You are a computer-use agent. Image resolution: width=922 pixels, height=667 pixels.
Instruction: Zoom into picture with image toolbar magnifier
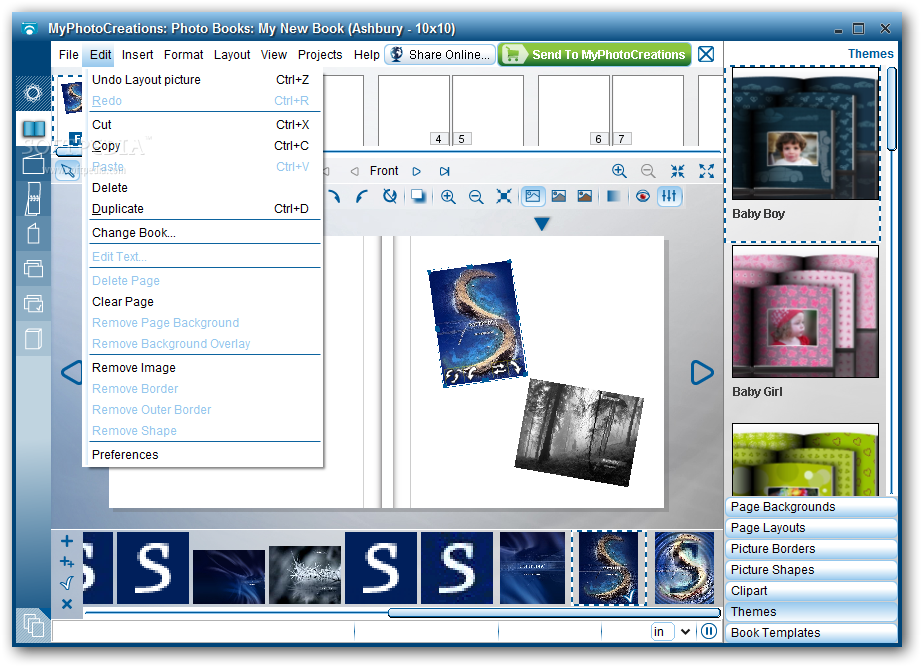448,196
